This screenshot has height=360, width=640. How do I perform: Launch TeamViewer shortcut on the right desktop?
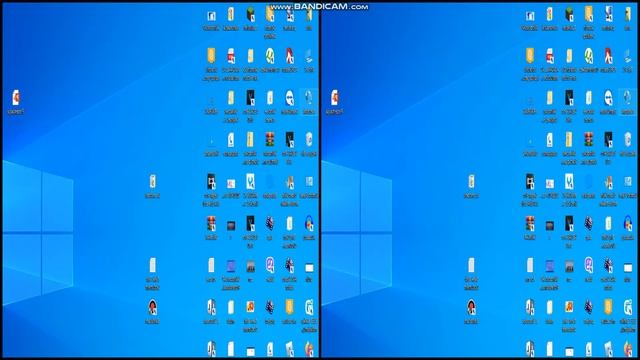coord(608,98)
